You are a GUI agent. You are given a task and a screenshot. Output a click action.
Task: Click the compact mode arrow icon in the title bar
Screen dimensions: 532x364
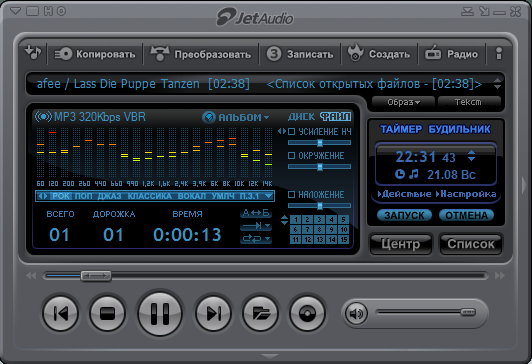(x=484, y=11)
